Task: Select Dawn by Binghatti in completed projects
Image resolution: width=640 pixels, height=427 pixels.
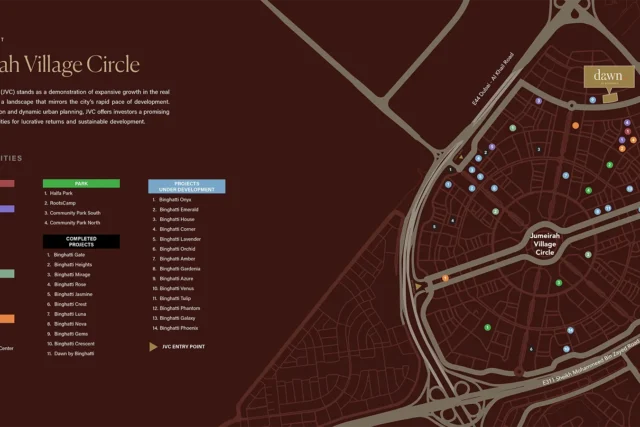Action: pos(74,353)
